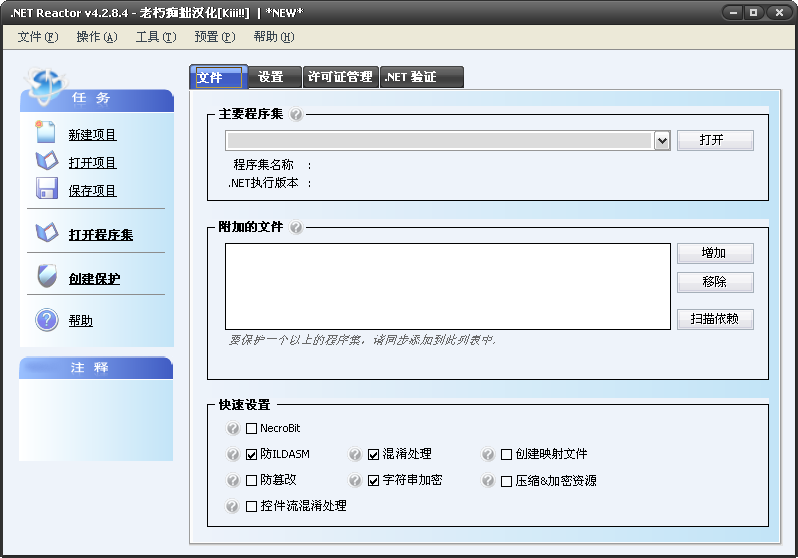Open the 预置(P) menu
798x558 pixels.
(215, 37)
